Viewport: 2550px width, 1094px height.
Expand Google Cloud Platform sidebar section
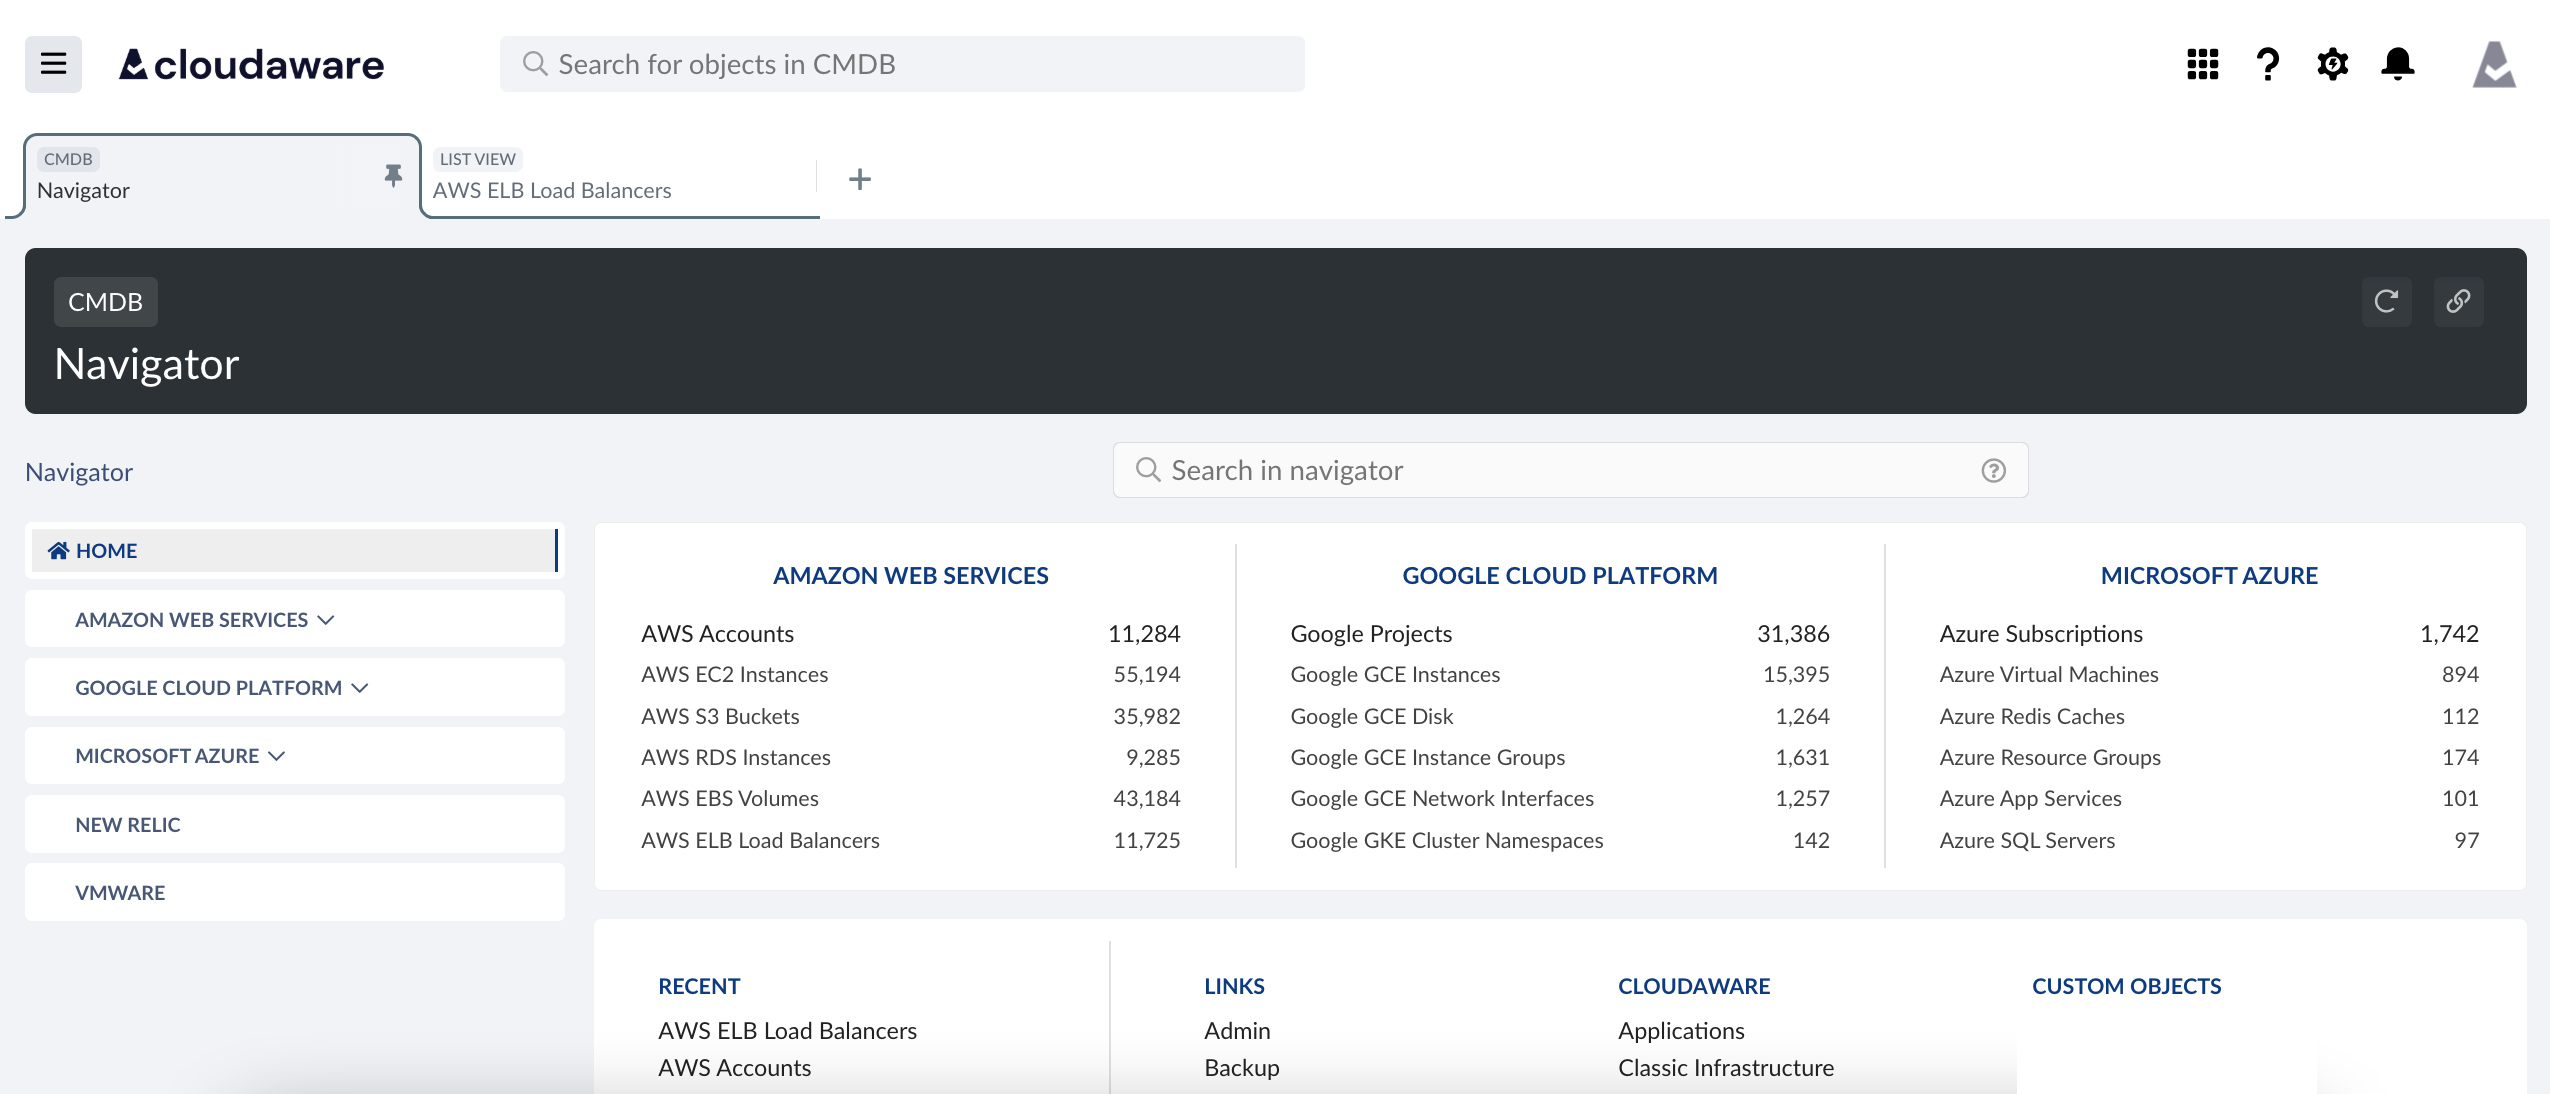(294, 687)
